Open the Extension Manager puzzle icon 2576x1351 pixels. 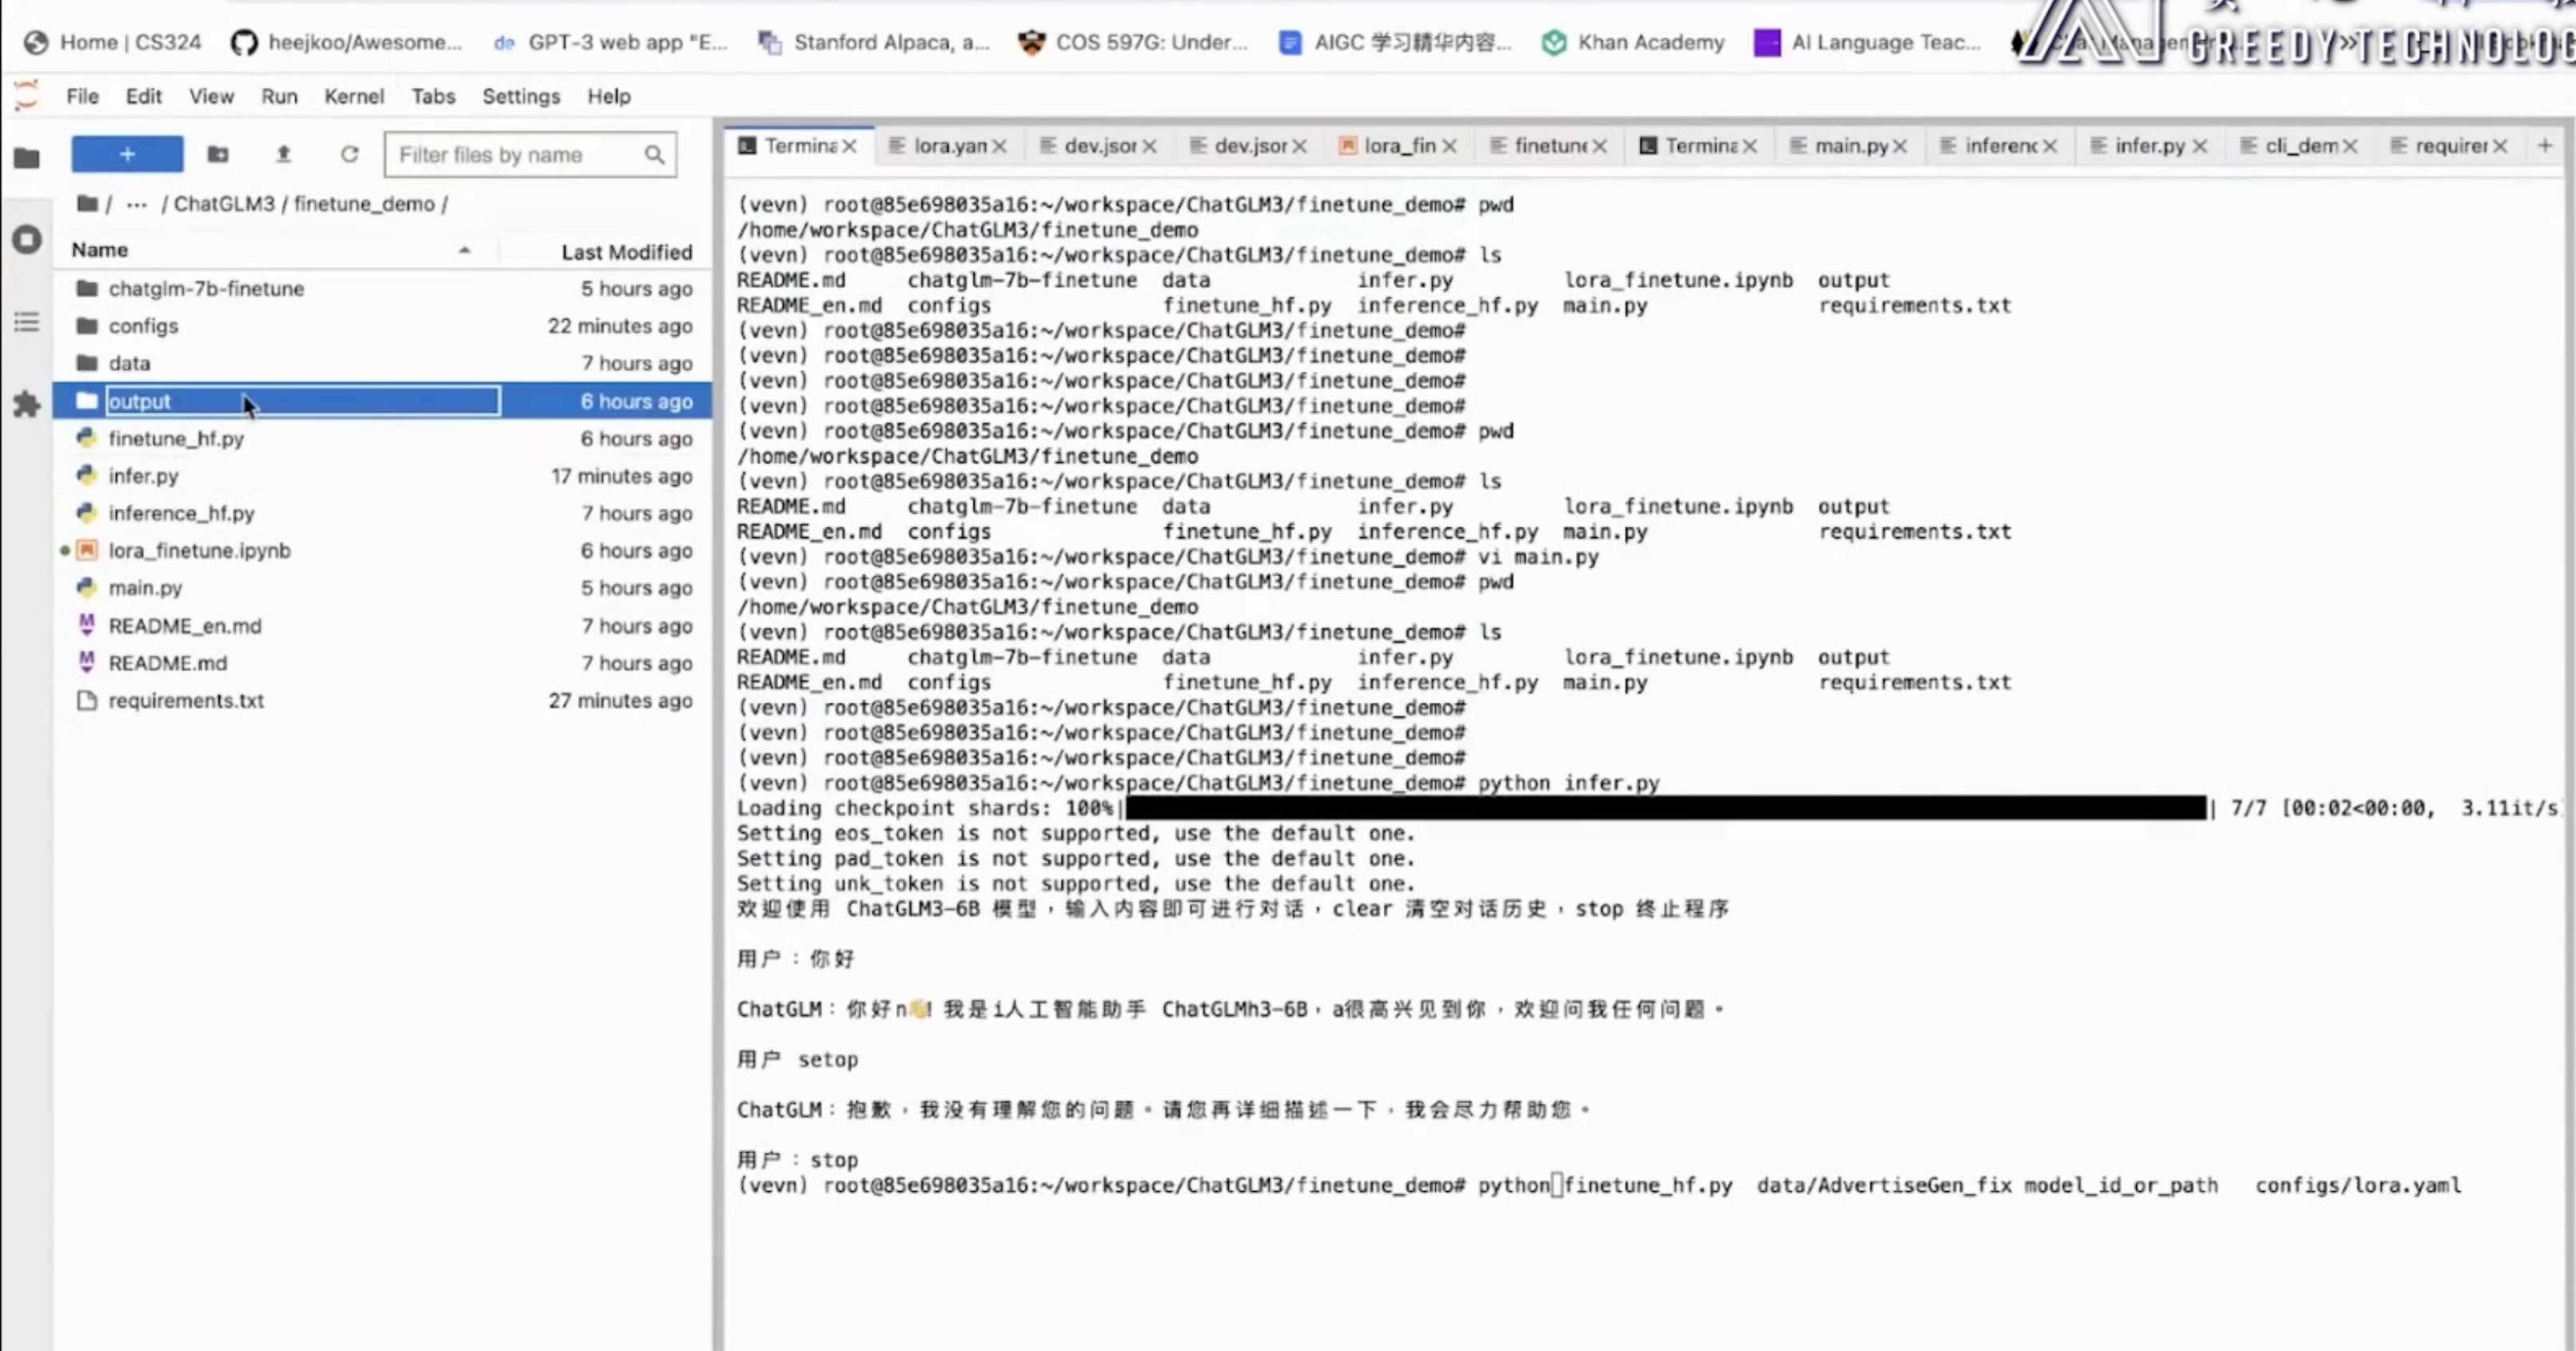(27, 405)
